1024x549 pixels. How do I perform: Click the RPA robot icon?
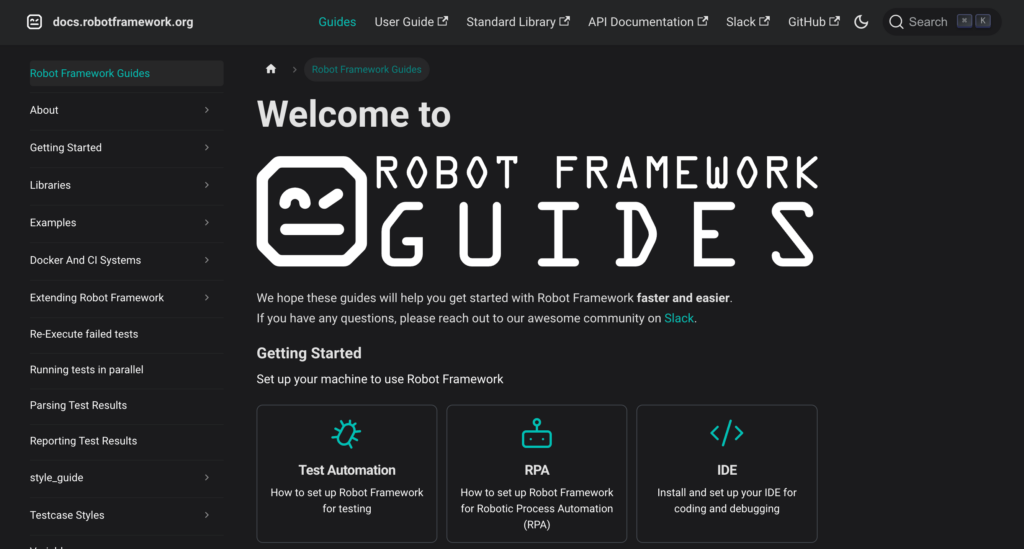pos(537,433)
